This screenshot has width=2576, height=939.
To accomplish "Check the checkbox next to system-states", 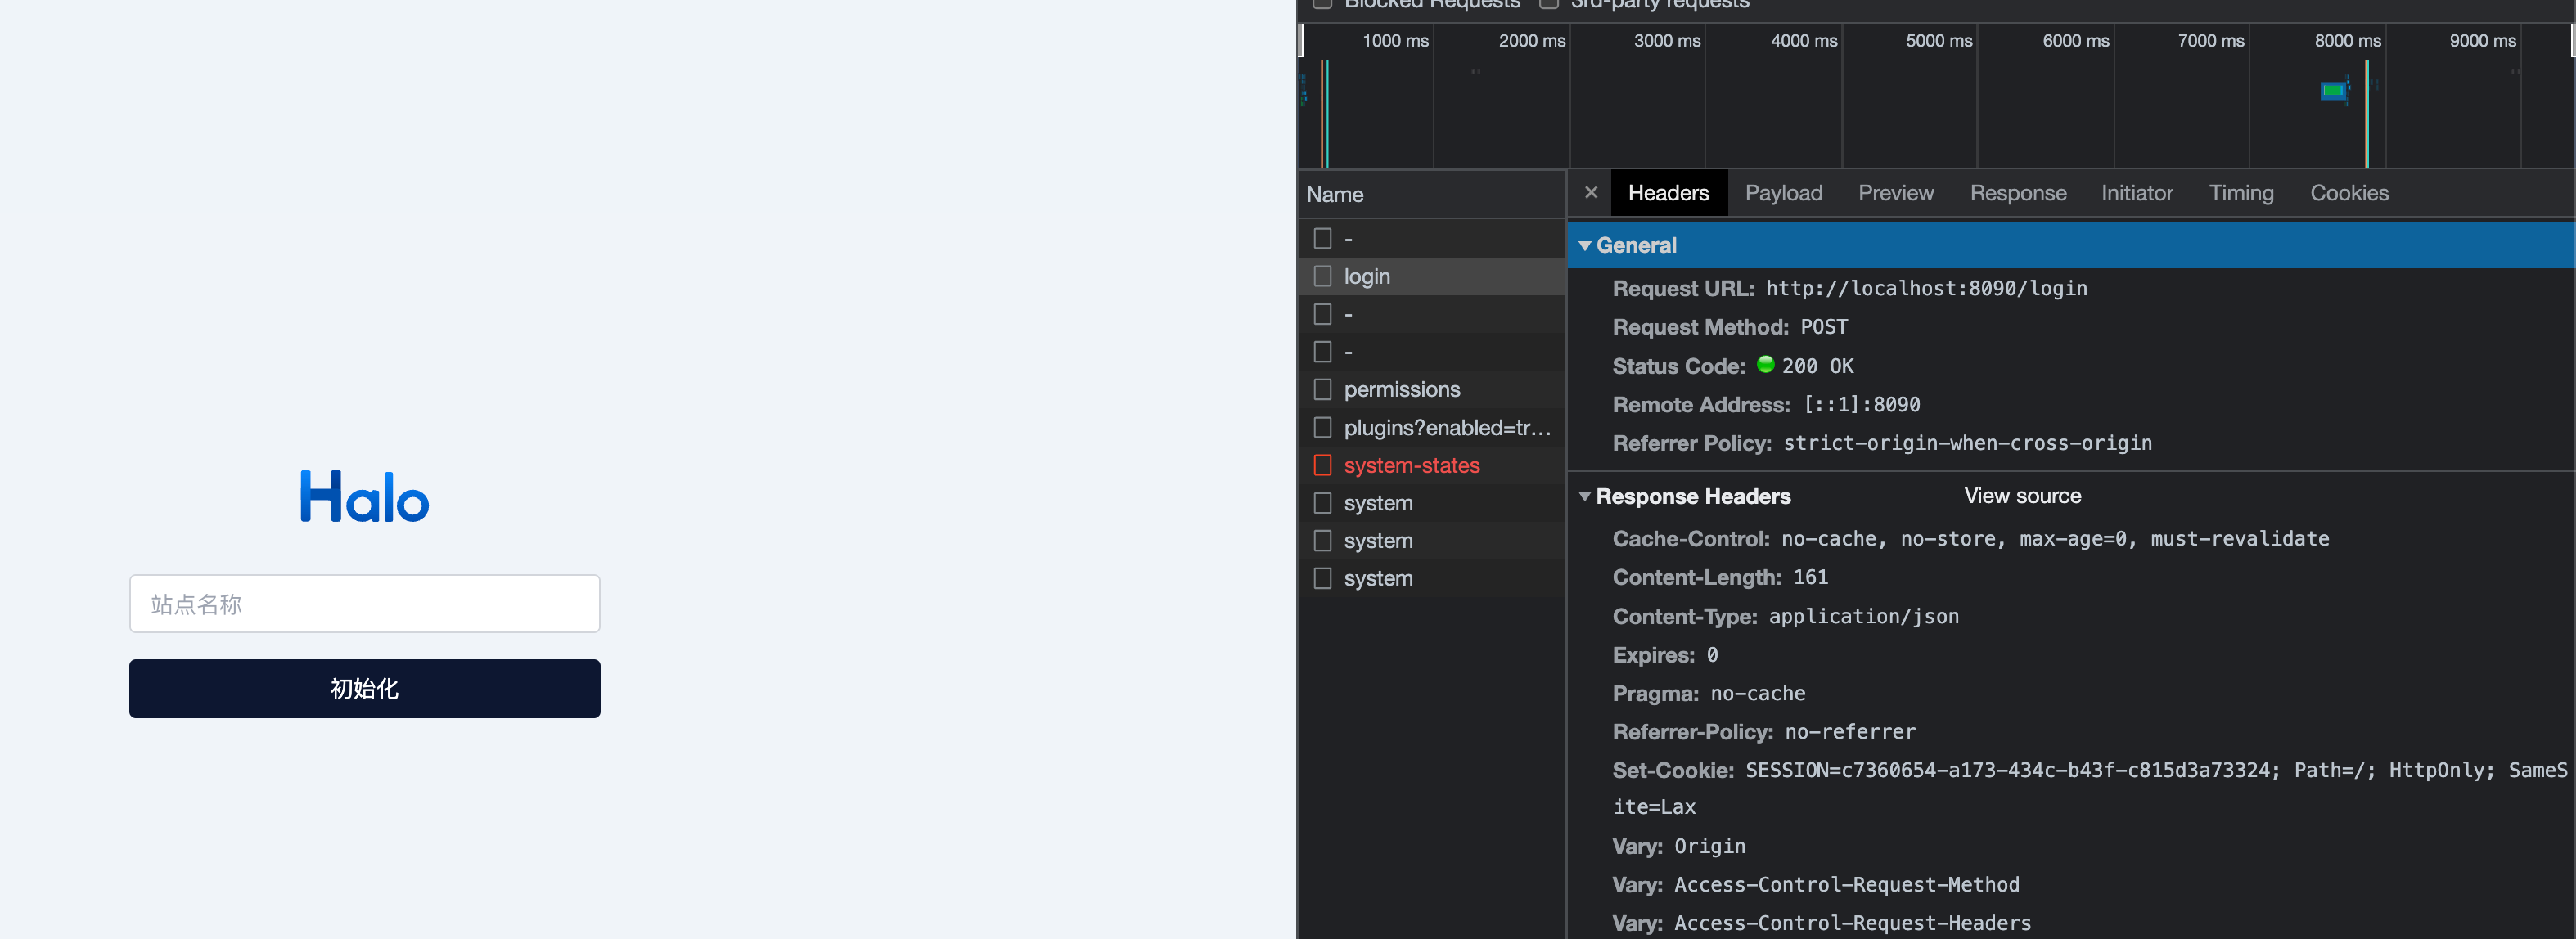I will click(1324, 465).
